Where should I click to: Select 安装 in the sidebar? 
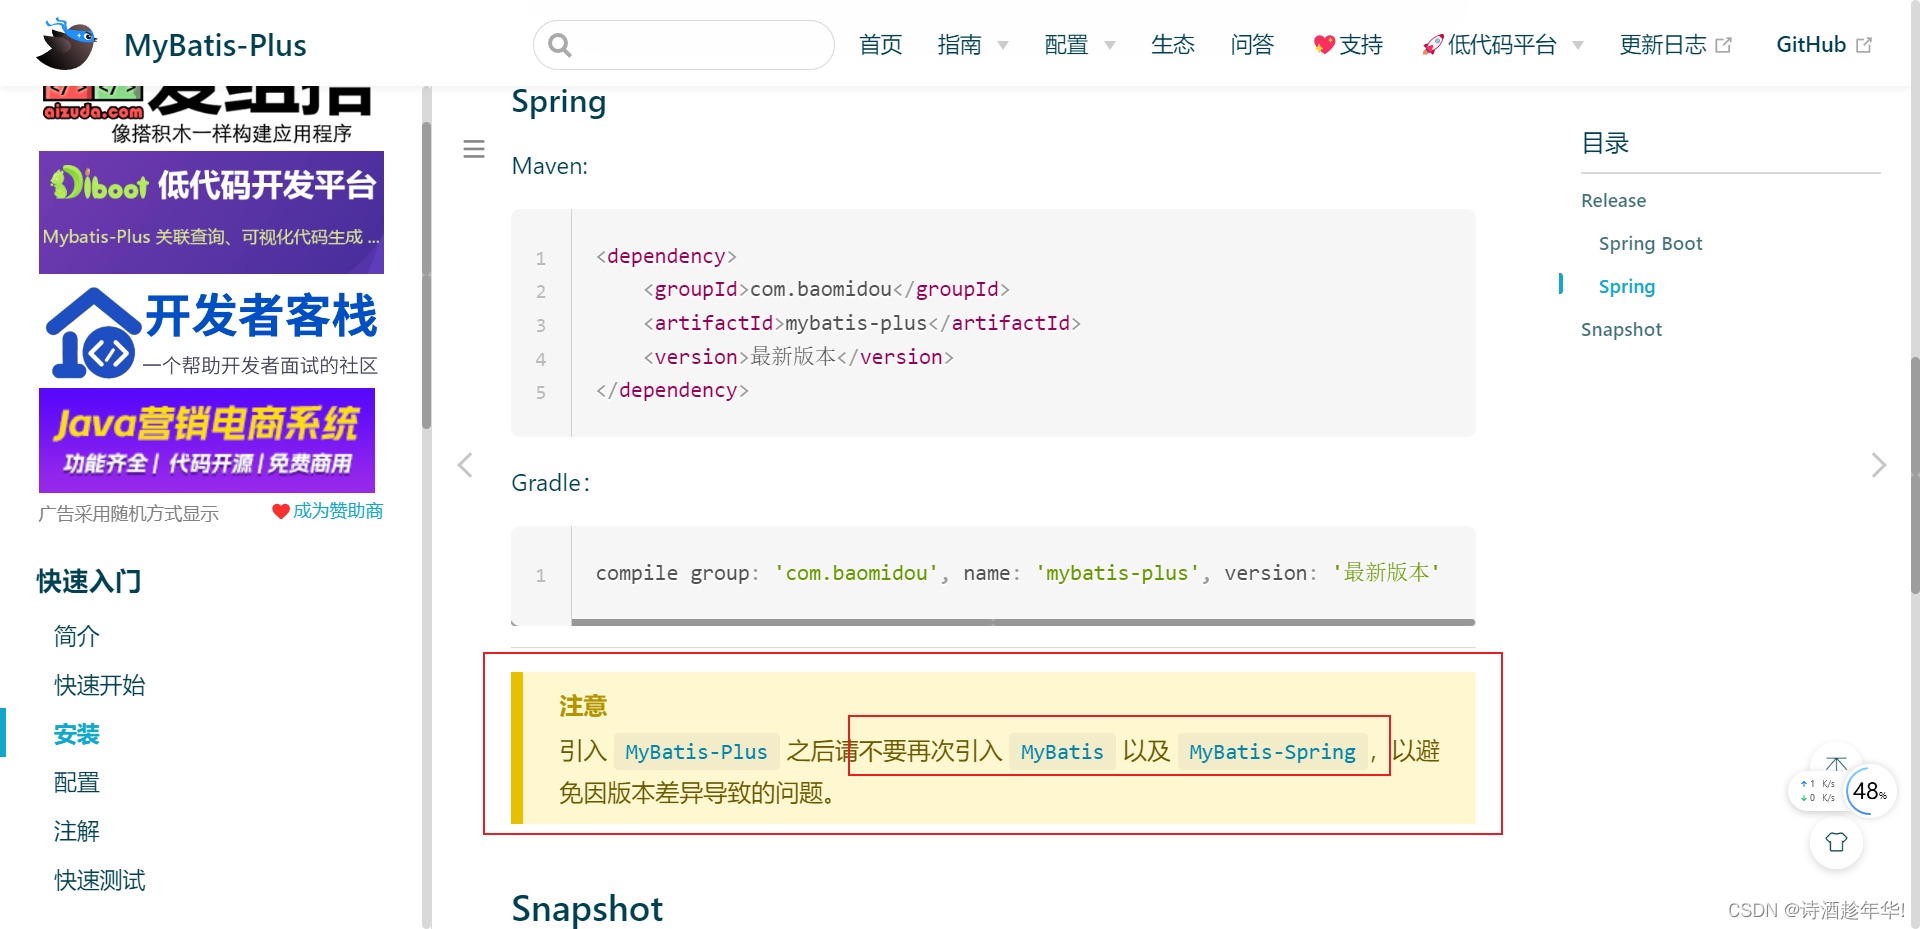(x=77, y=734)
